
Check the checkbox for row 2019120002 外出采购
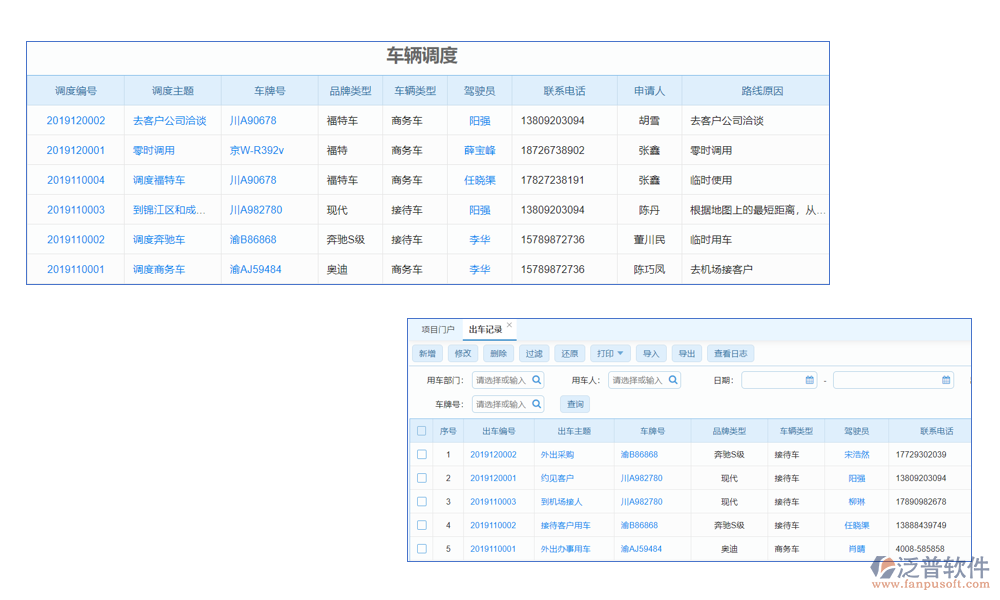point(422,454)
